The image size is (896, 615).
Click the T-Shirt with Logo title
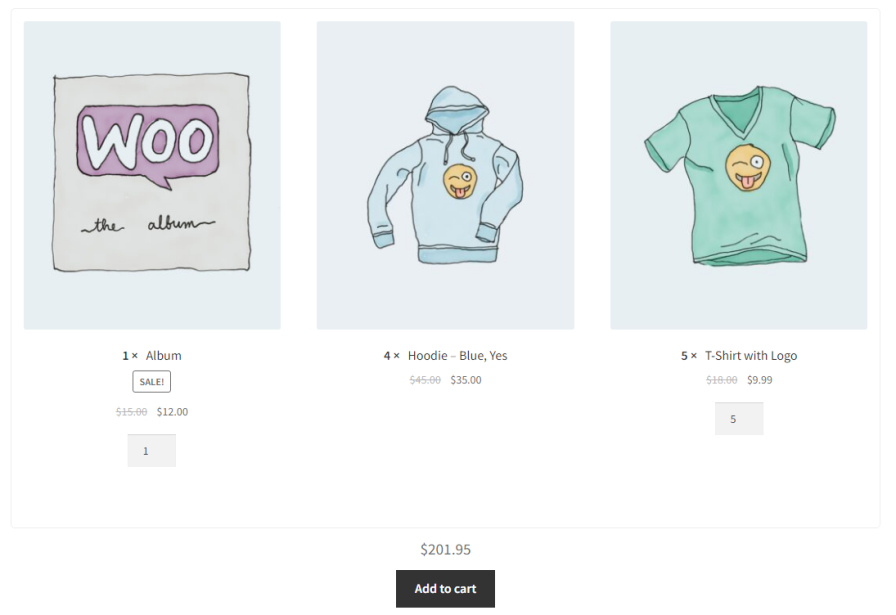click(x=751, y=356)
